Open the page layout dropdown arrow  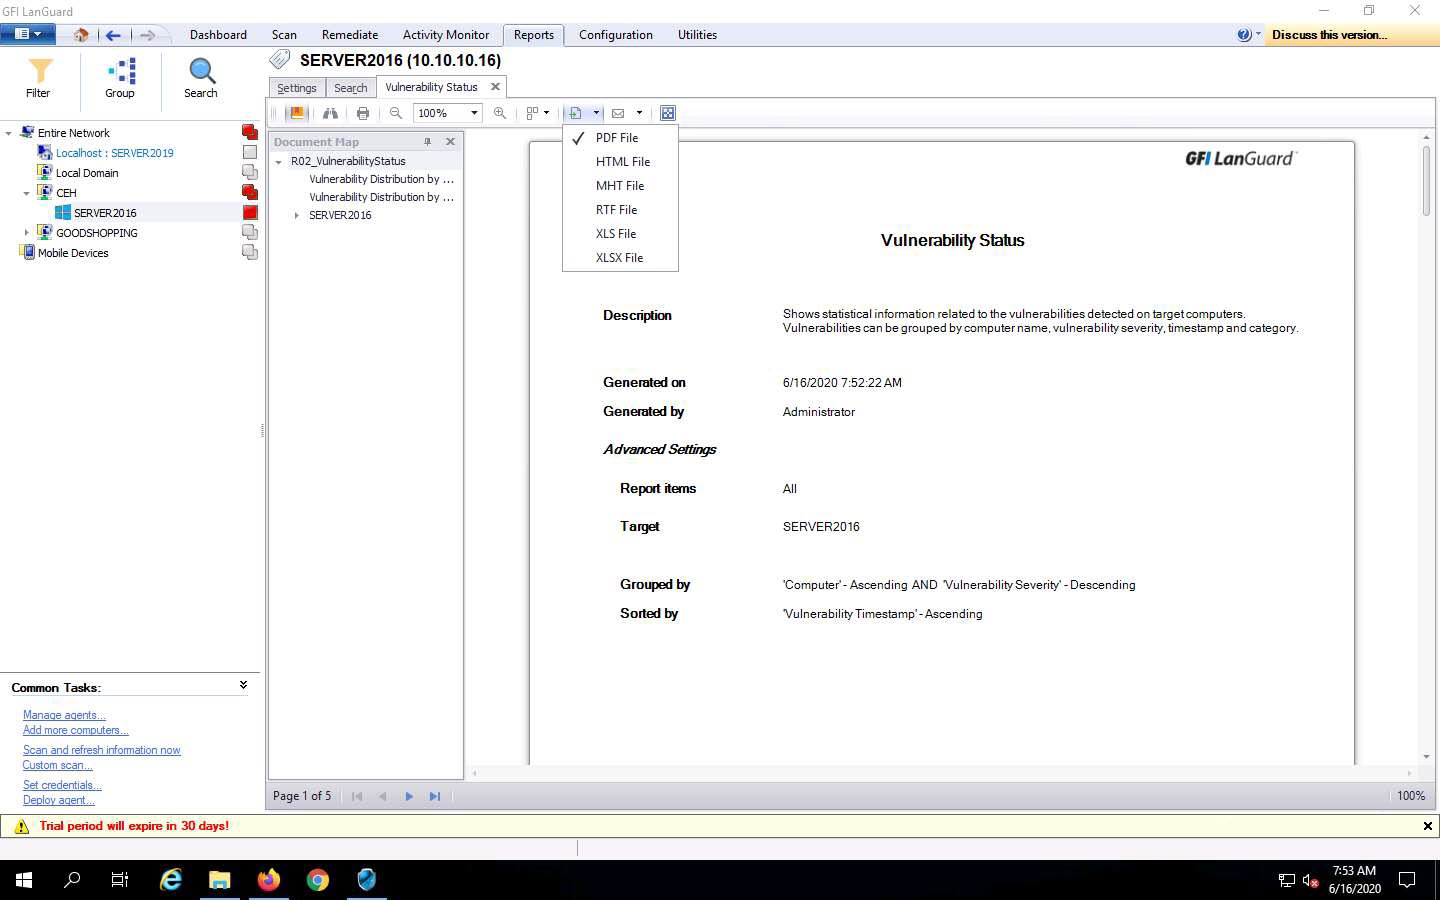[546, 113]
